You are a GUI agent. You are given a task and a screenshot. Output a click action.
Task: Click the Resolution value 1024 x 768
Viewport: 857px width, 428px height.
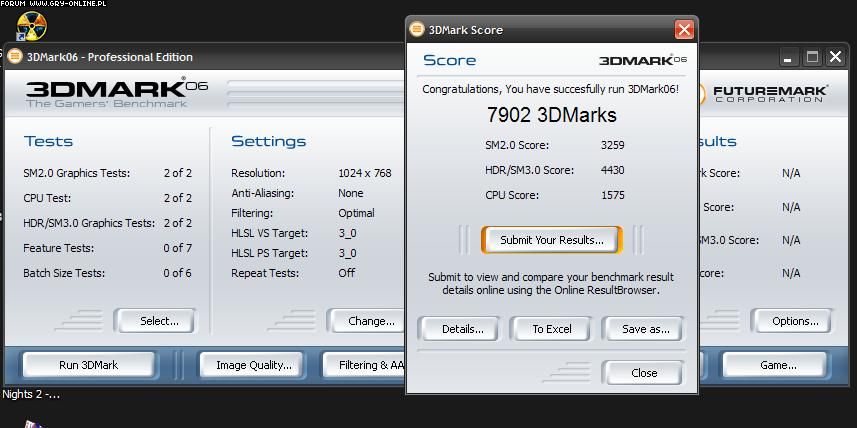pos(365,173)
